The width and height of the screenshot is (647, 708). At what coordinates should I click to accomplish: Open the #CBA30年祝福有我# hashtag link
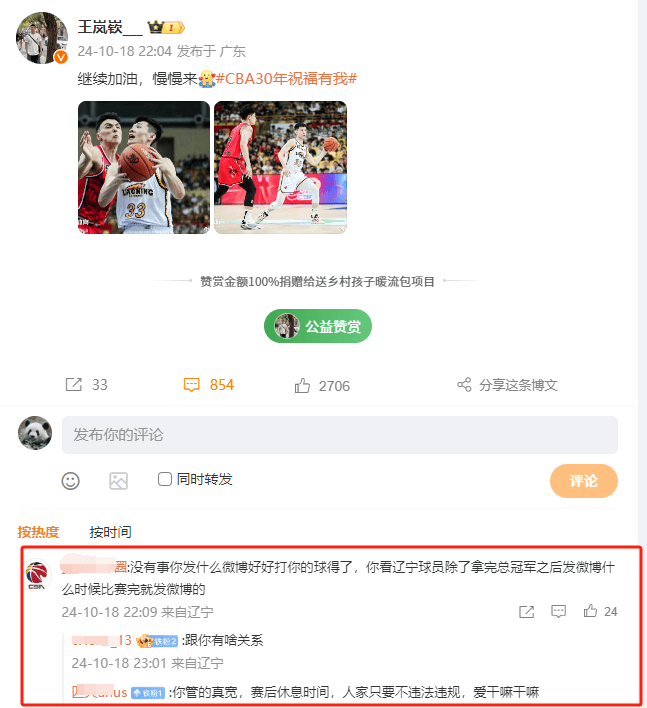tap(286, 79)
